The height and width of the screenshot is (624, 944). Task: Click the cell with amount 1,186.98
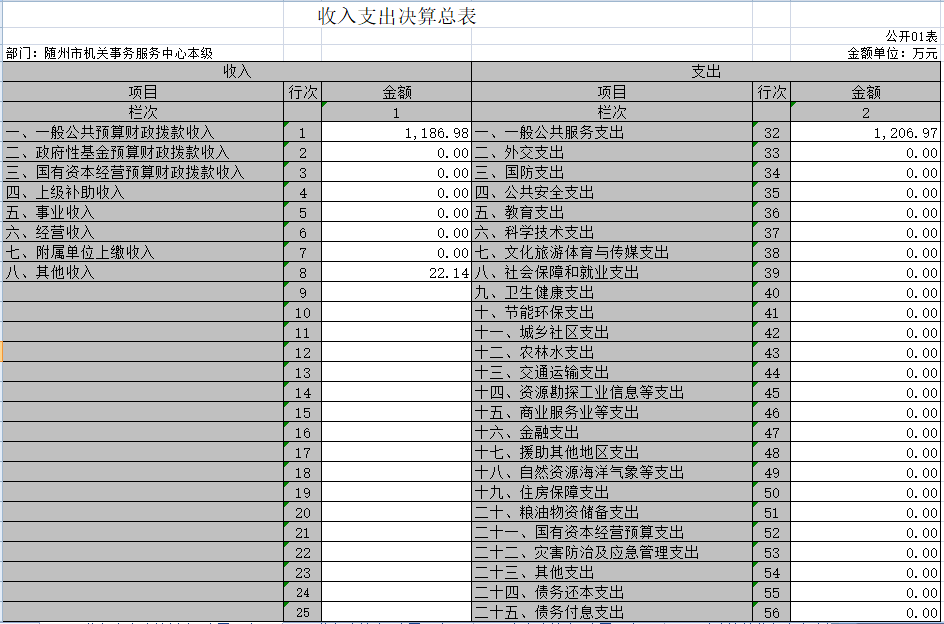396,133
